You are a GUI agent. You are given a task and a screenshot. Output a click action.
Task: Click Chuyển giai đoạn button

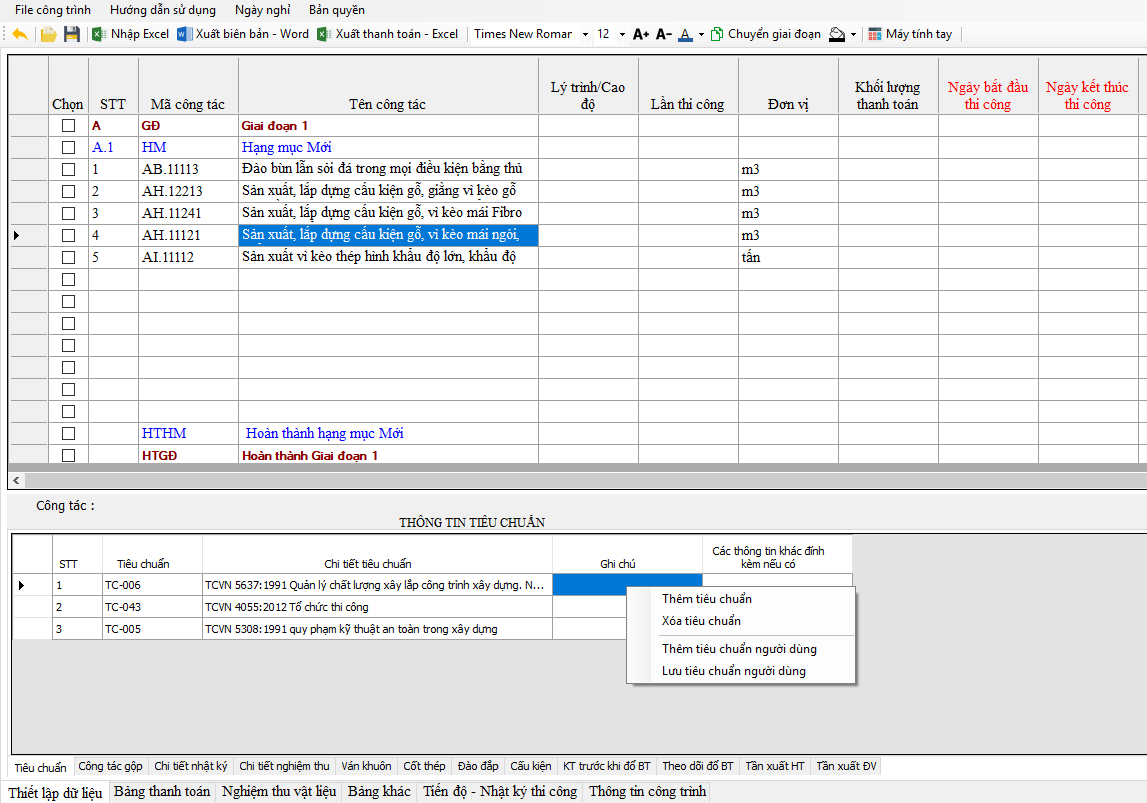click(x=765, y=34)
